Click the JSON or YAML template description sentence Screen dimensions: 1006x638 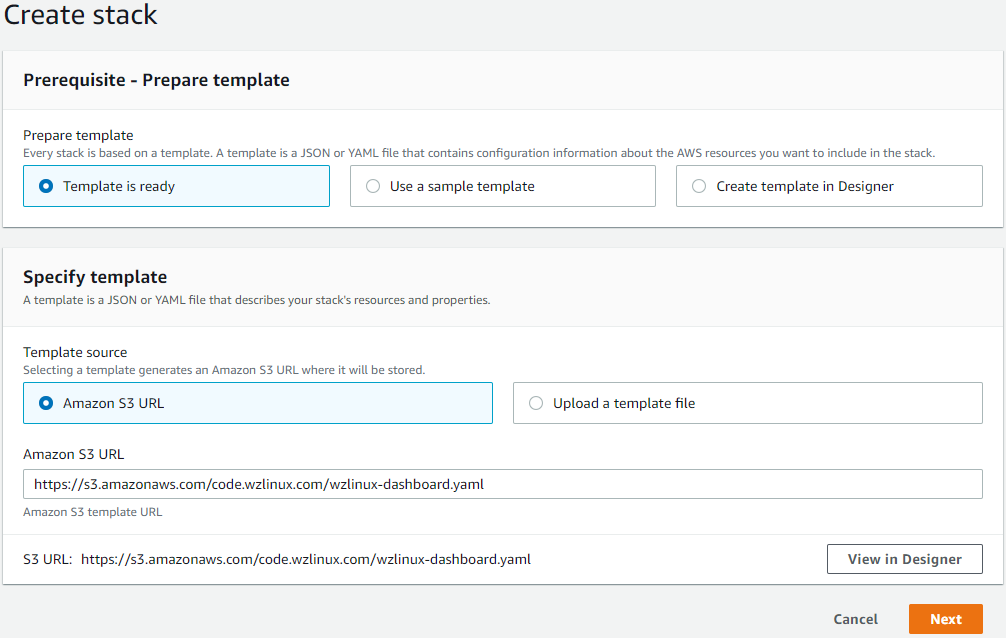257,300
